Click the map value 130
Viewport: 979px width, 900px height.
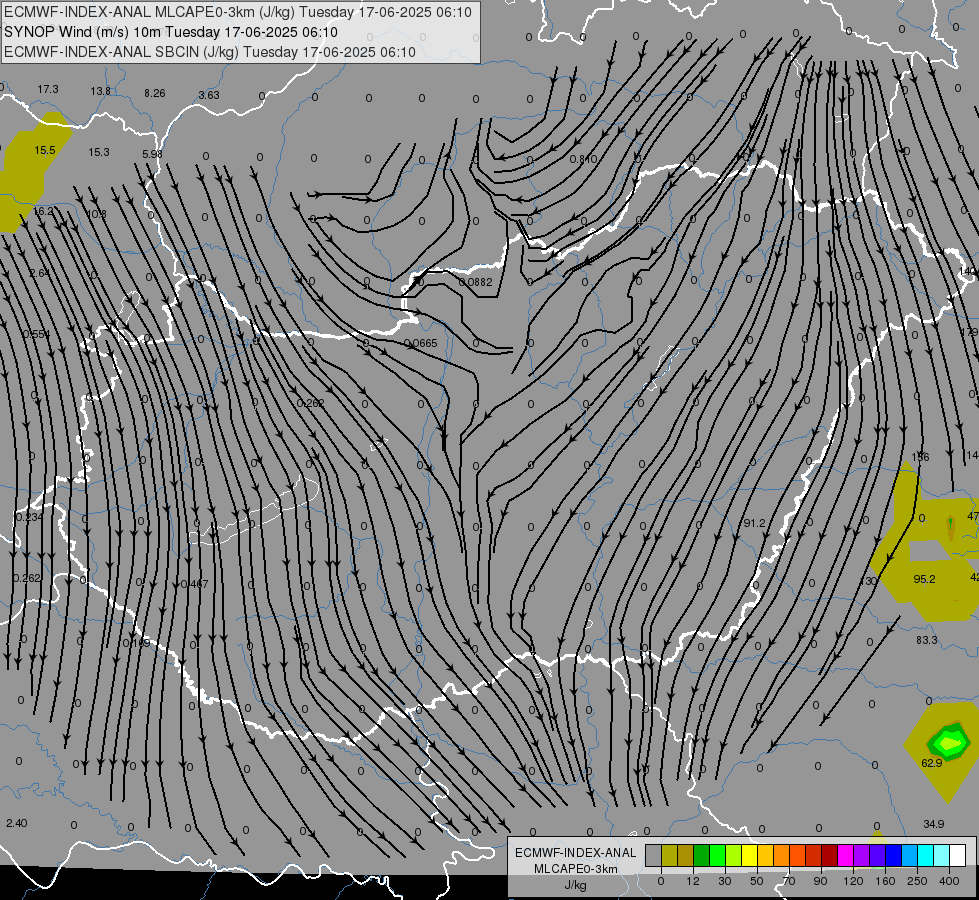pyautogui.click(x=868, y=581)
